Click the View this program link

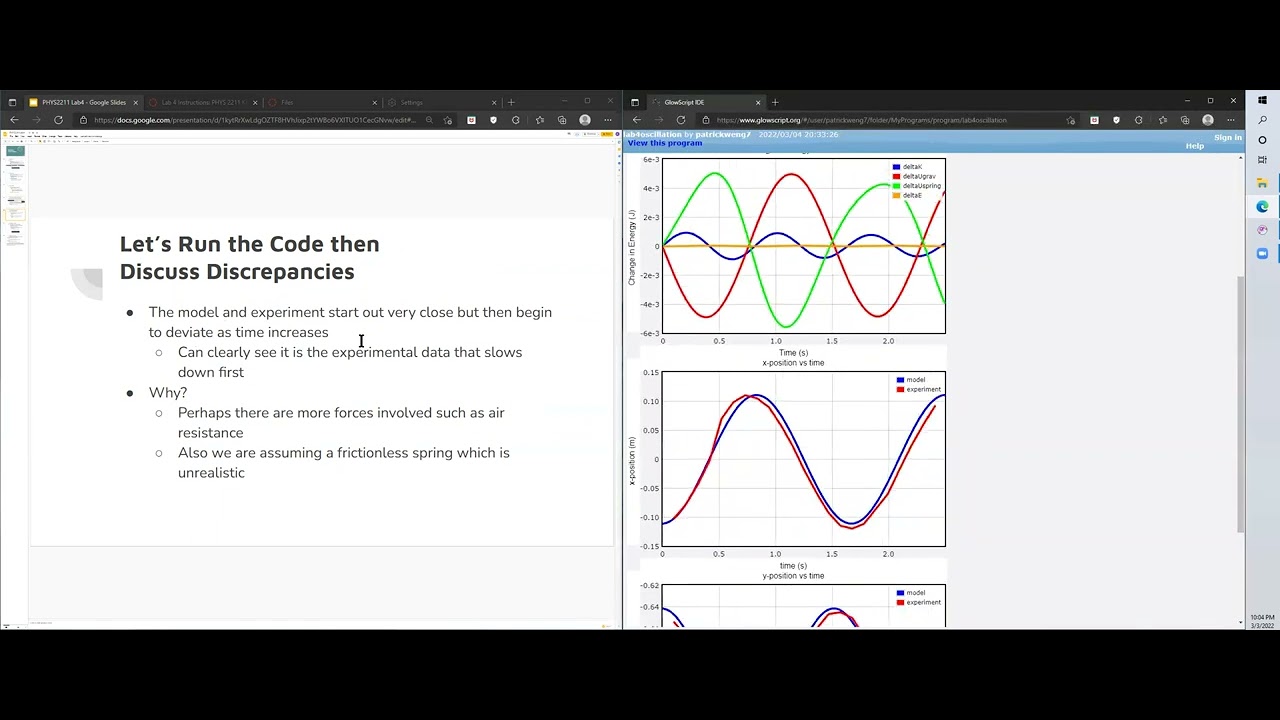[x=665, y=143]
